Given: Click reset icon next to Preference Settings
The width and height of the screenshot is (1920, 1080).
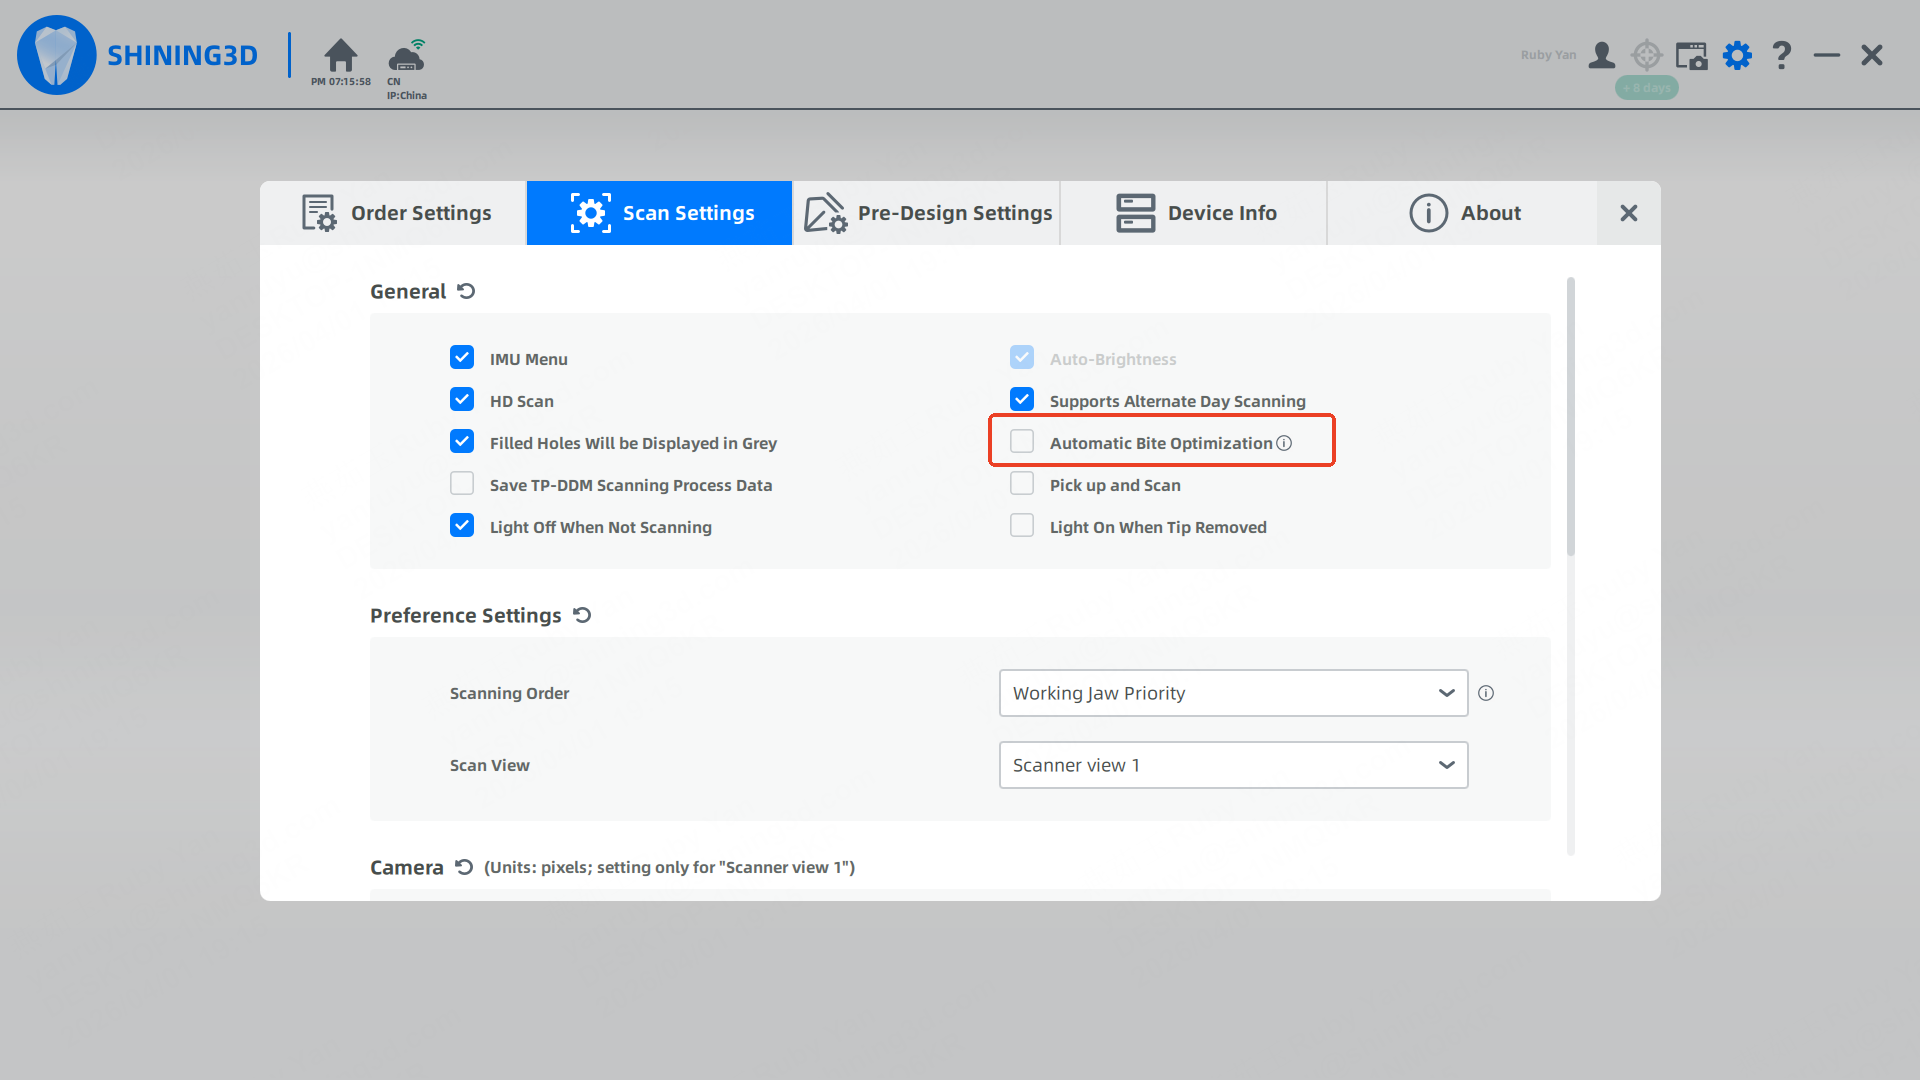Looking at the screenshot, I should tap(582, 615).
